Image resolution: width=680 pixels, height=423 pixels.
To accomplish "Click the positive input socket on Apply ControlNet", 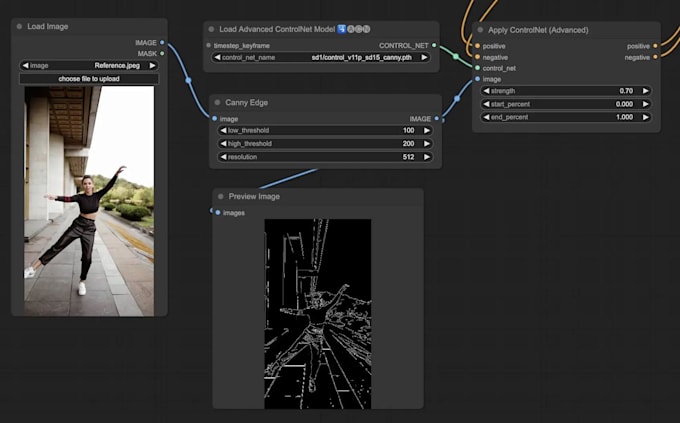I will (x=477, y=46).
